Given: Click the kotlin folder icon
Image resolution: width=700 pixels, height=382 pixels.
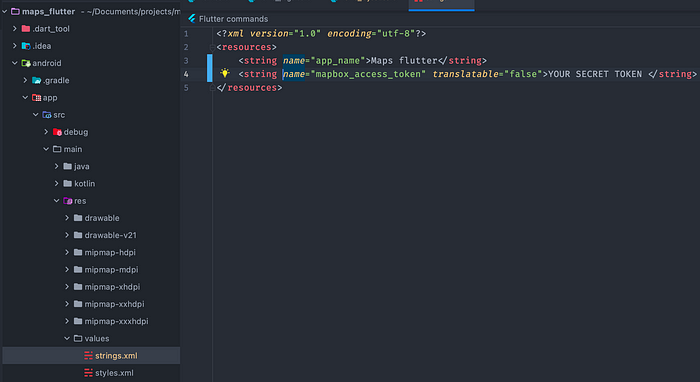Looking at the screenshot, I should click(x=67, y=183).
